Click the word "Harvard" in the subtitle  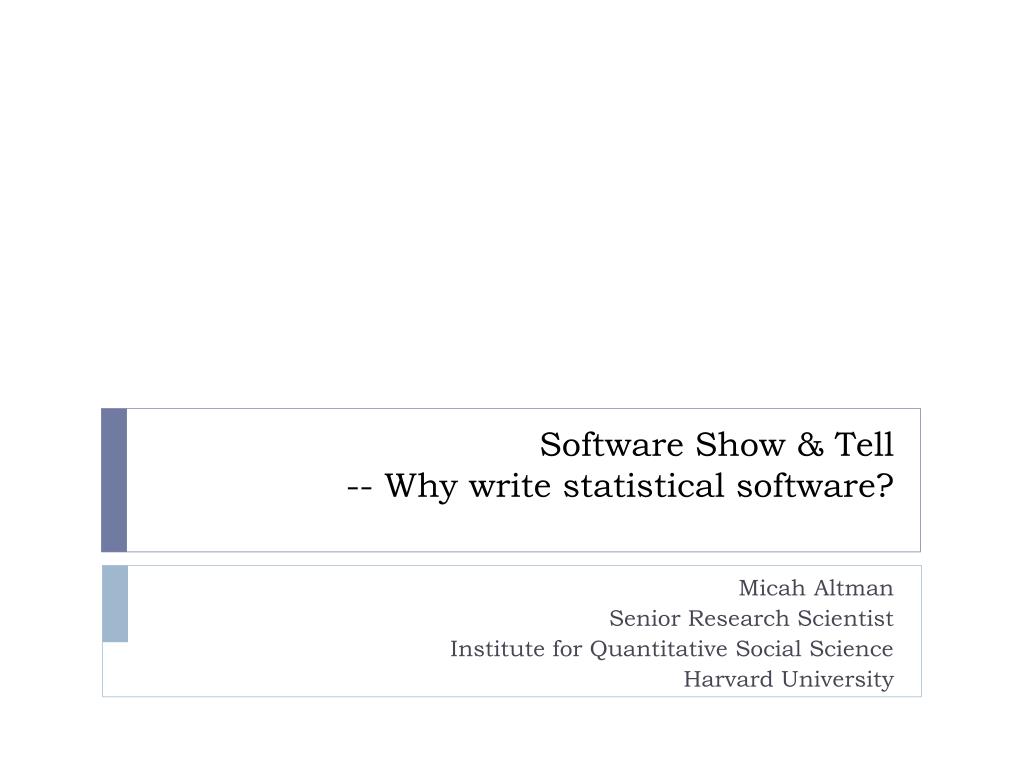tap(728, 679)
